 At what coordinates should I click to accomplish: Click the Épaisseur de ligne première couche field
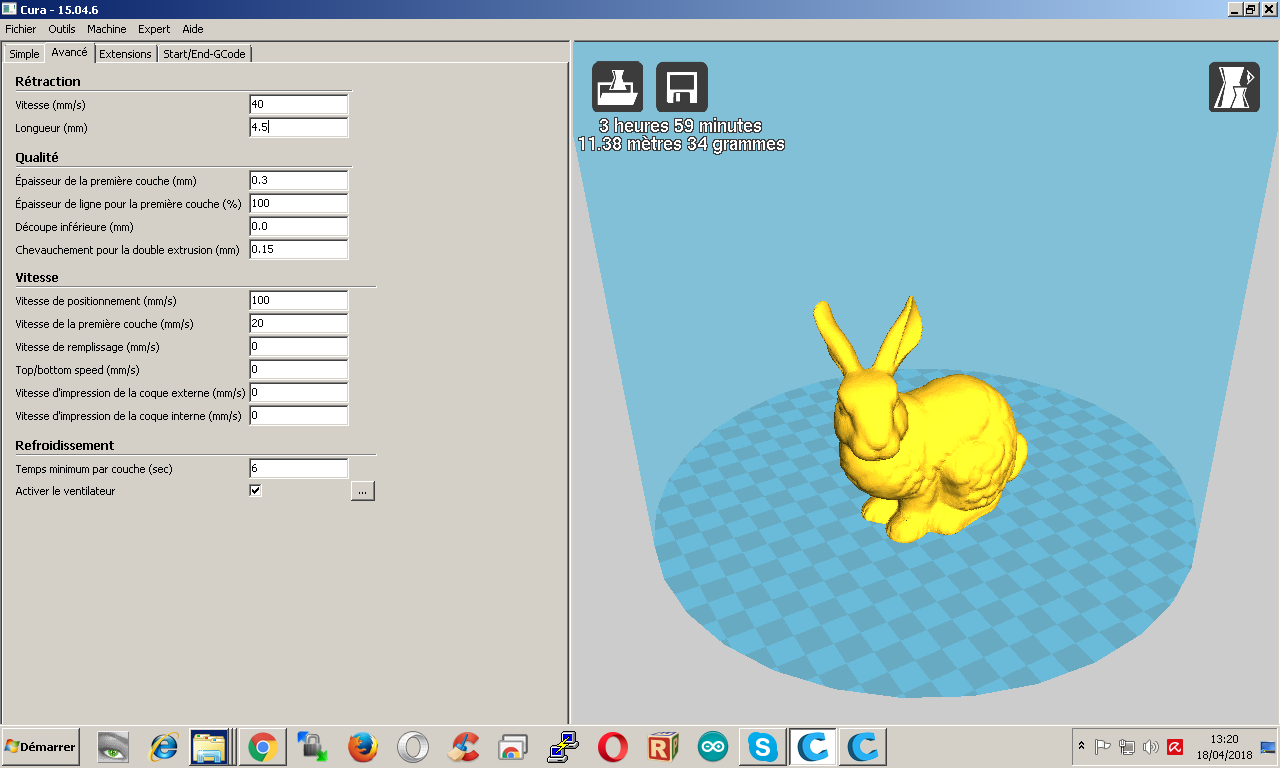(x=299, y=203)
